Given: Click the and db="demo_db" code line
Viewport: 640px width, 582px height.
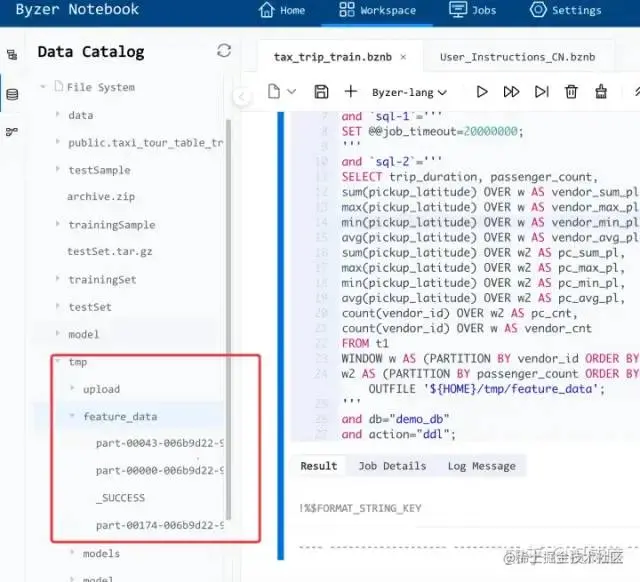Looking at the screenshot, I should [396, 419].
